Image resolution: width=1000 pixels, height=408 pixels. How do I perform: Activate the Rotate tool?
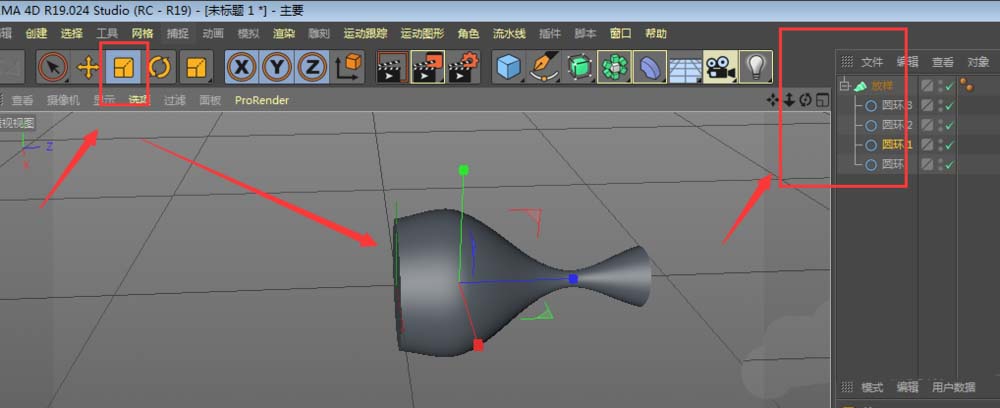click(160, 67)
